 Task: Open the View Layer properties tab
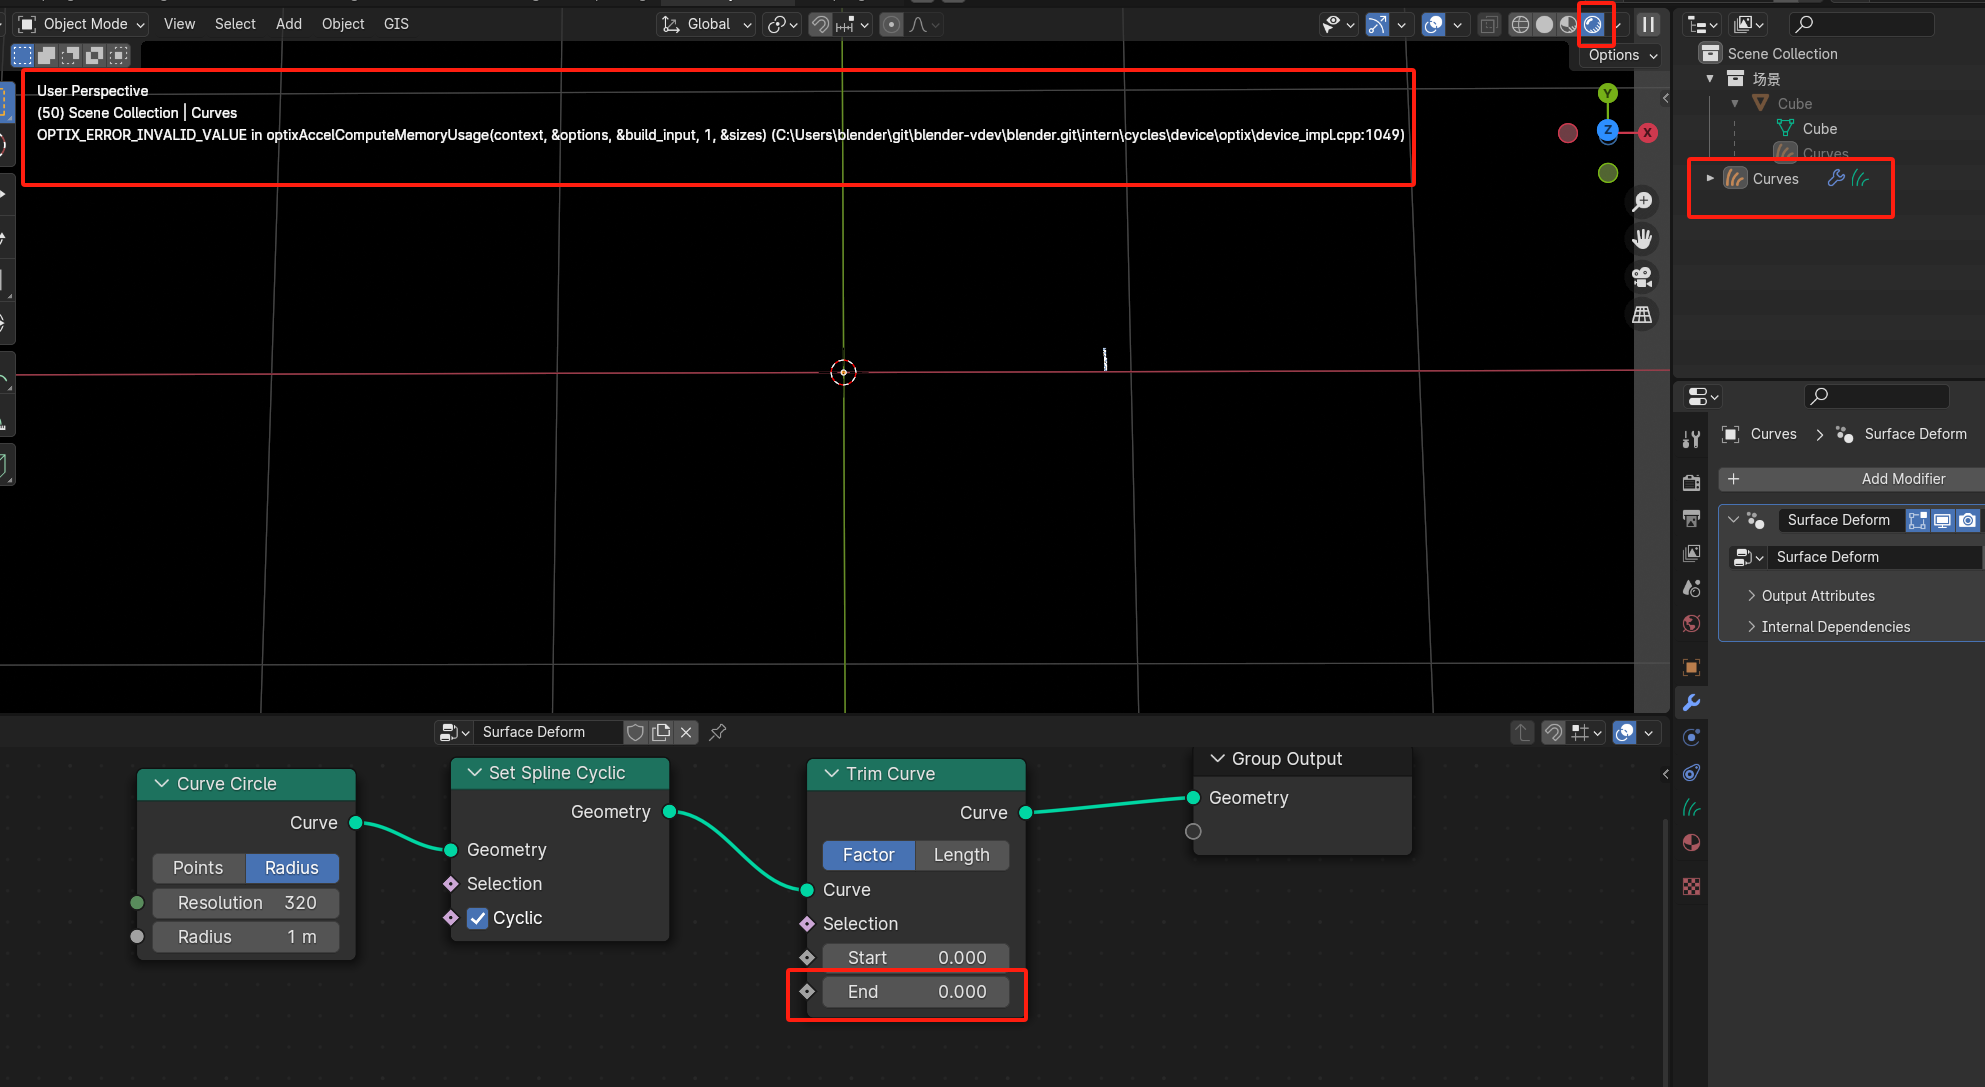pyautogui.click(x=1691, y=553)
